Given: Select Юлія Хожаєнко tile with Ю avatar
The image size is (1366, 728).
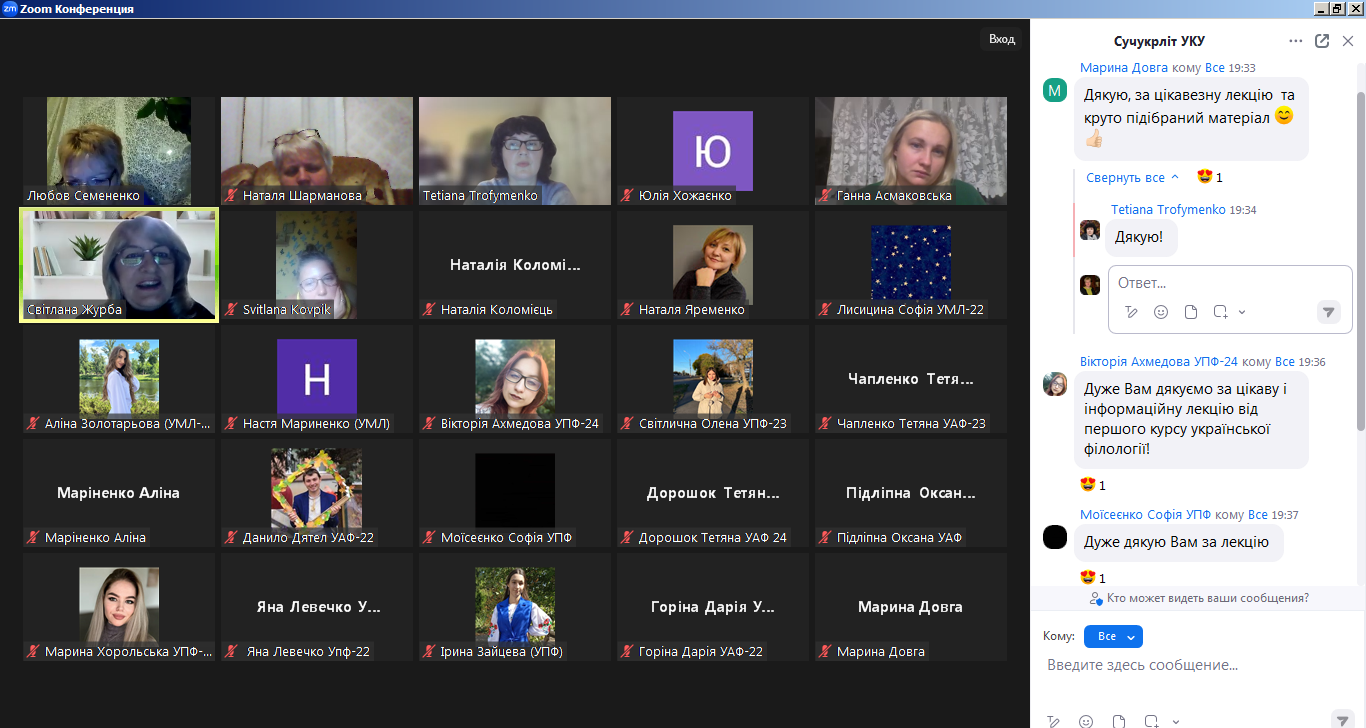Looking at the screenshot, I should coord(713,151).
